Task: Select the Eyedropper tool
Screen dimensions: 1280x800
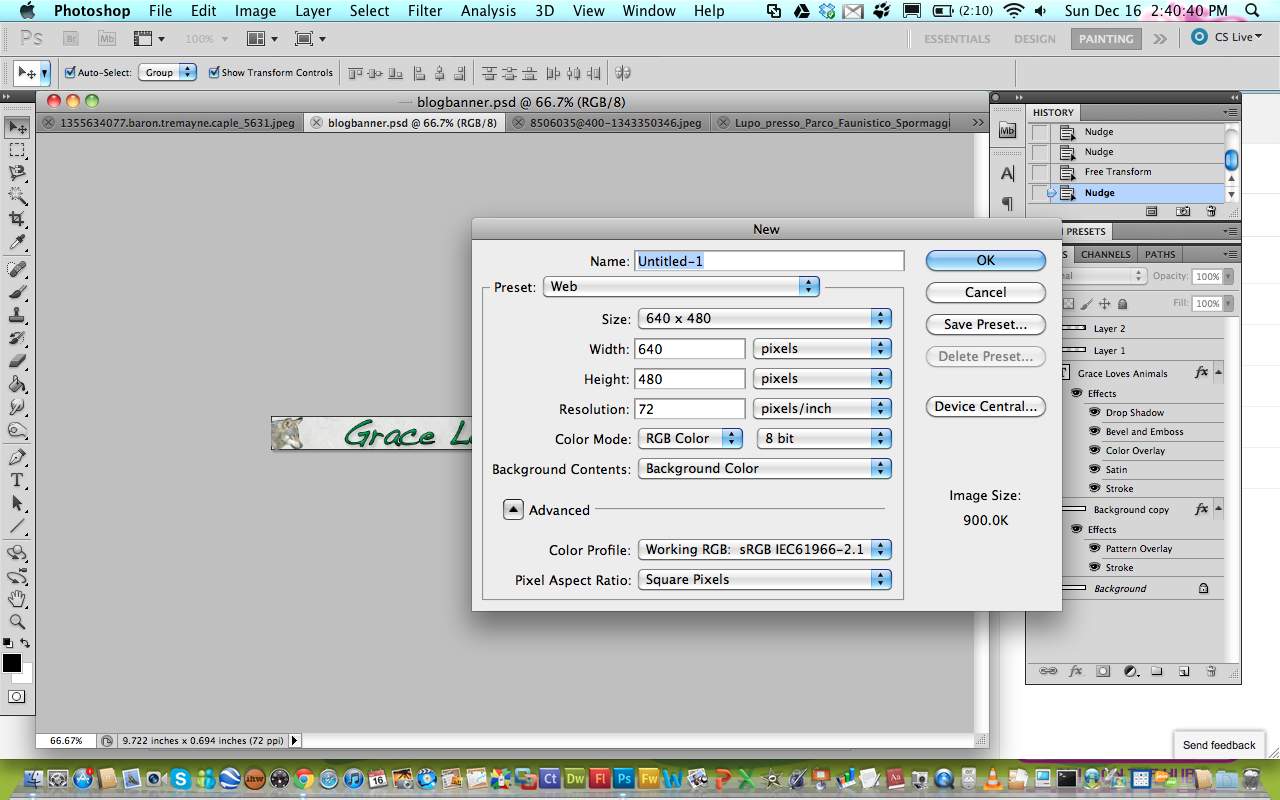Action: tap(18, 242)
